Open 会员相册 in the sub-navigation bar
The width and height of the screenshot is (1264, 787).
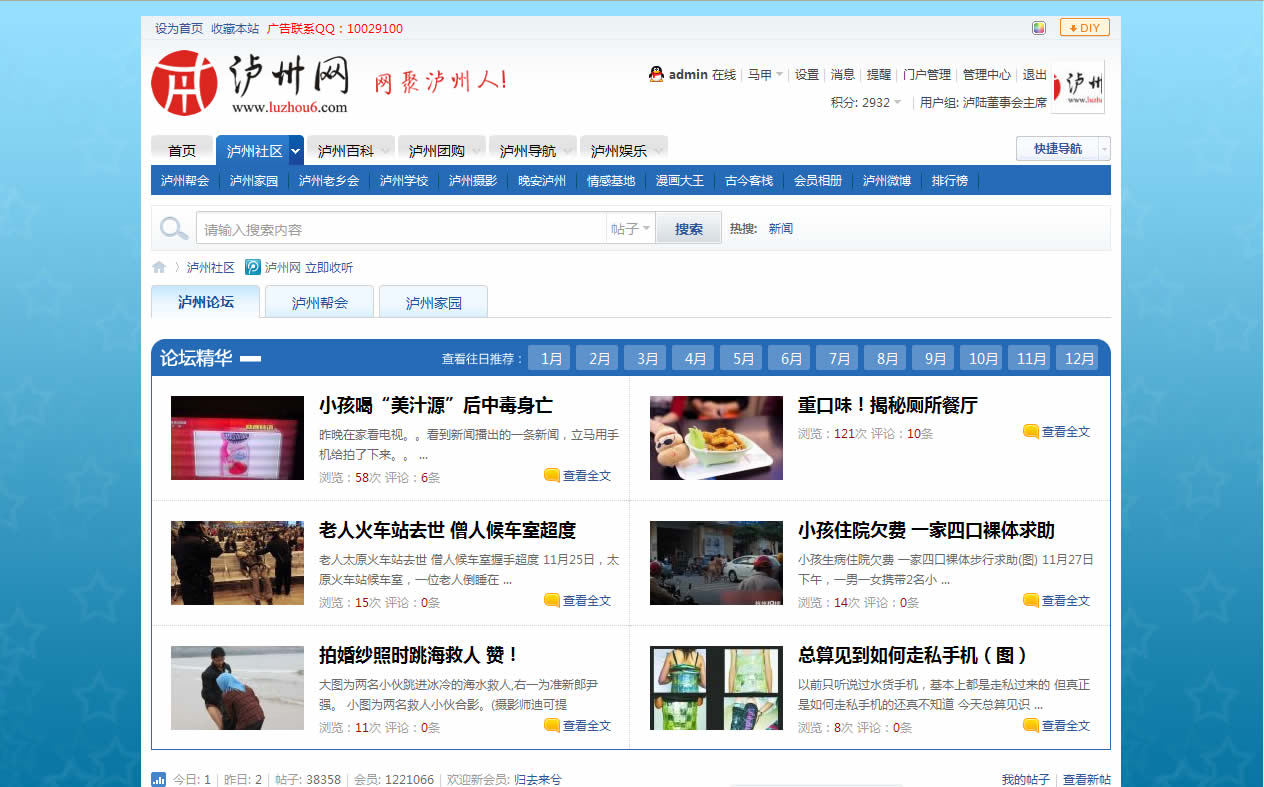tap(818, 181)
